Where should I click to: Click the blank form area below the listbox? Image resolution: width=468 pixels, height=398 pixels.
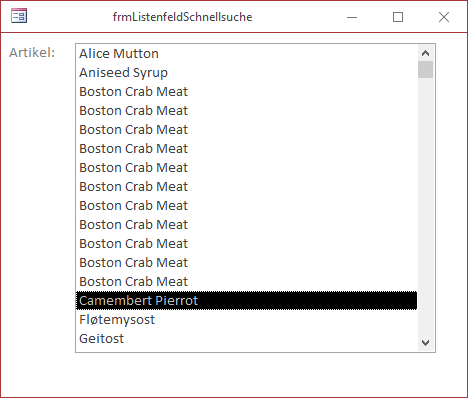[234, 374]
